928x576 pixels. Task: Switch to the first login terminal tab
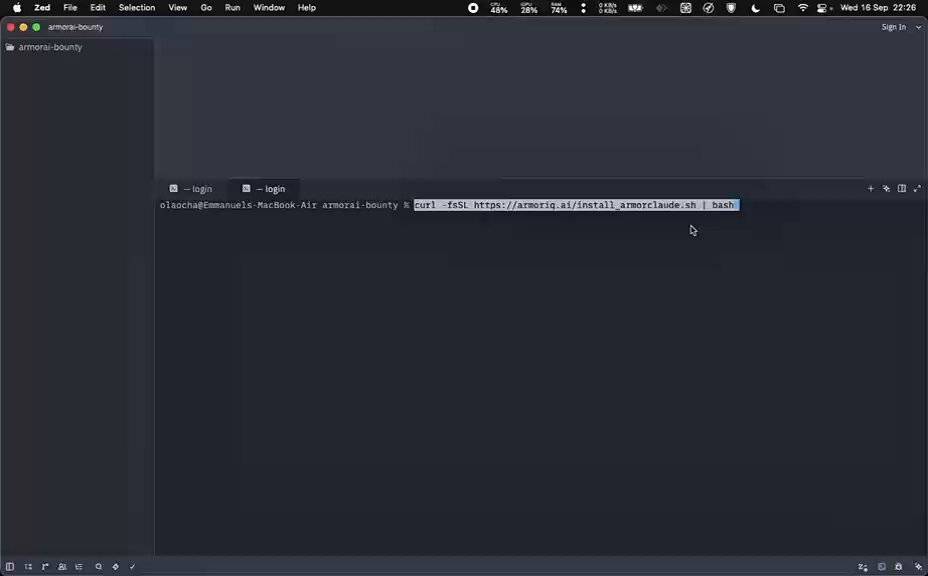point(191,189)
